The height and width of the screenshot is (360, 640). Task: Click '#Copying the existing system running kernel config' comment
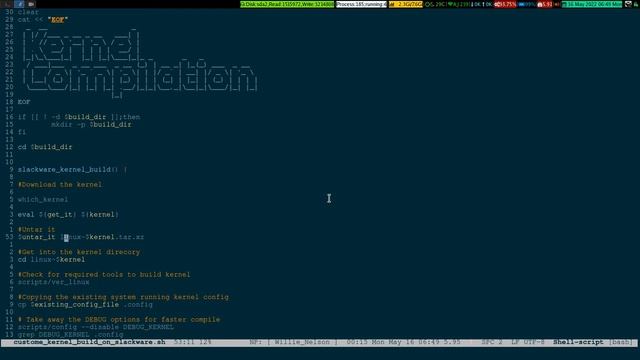click(x=123, y=297)
